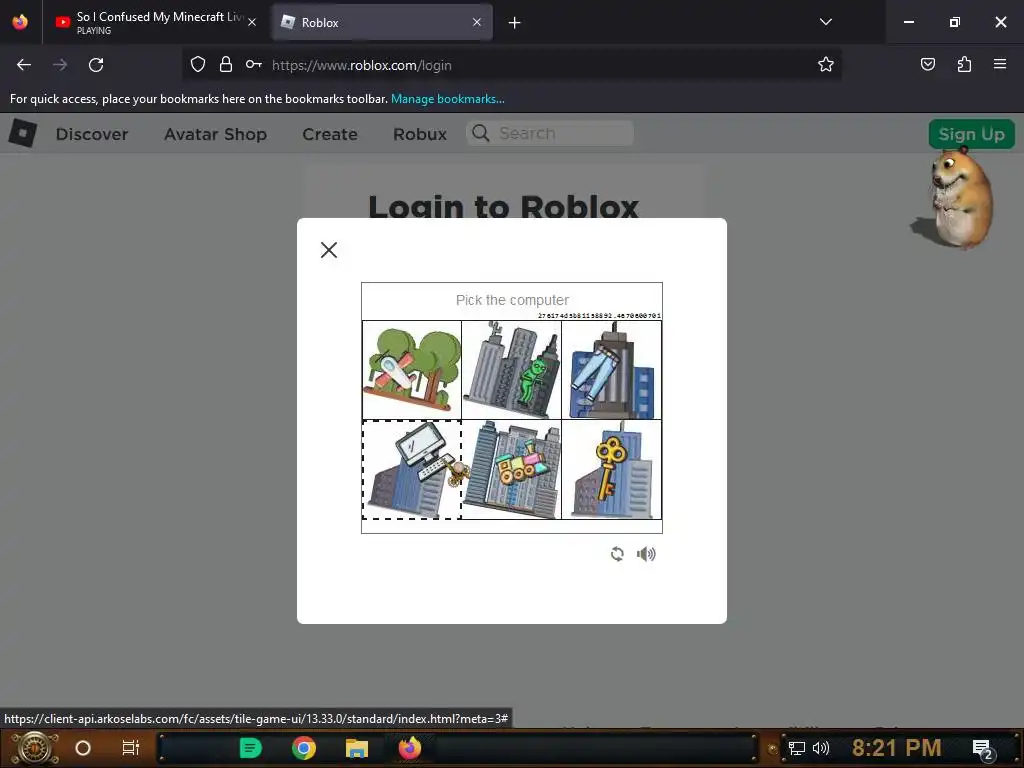1024x768 pixels.
Task: Open a new browser tab
Action: pyautogui.click(x=515, y=23)
